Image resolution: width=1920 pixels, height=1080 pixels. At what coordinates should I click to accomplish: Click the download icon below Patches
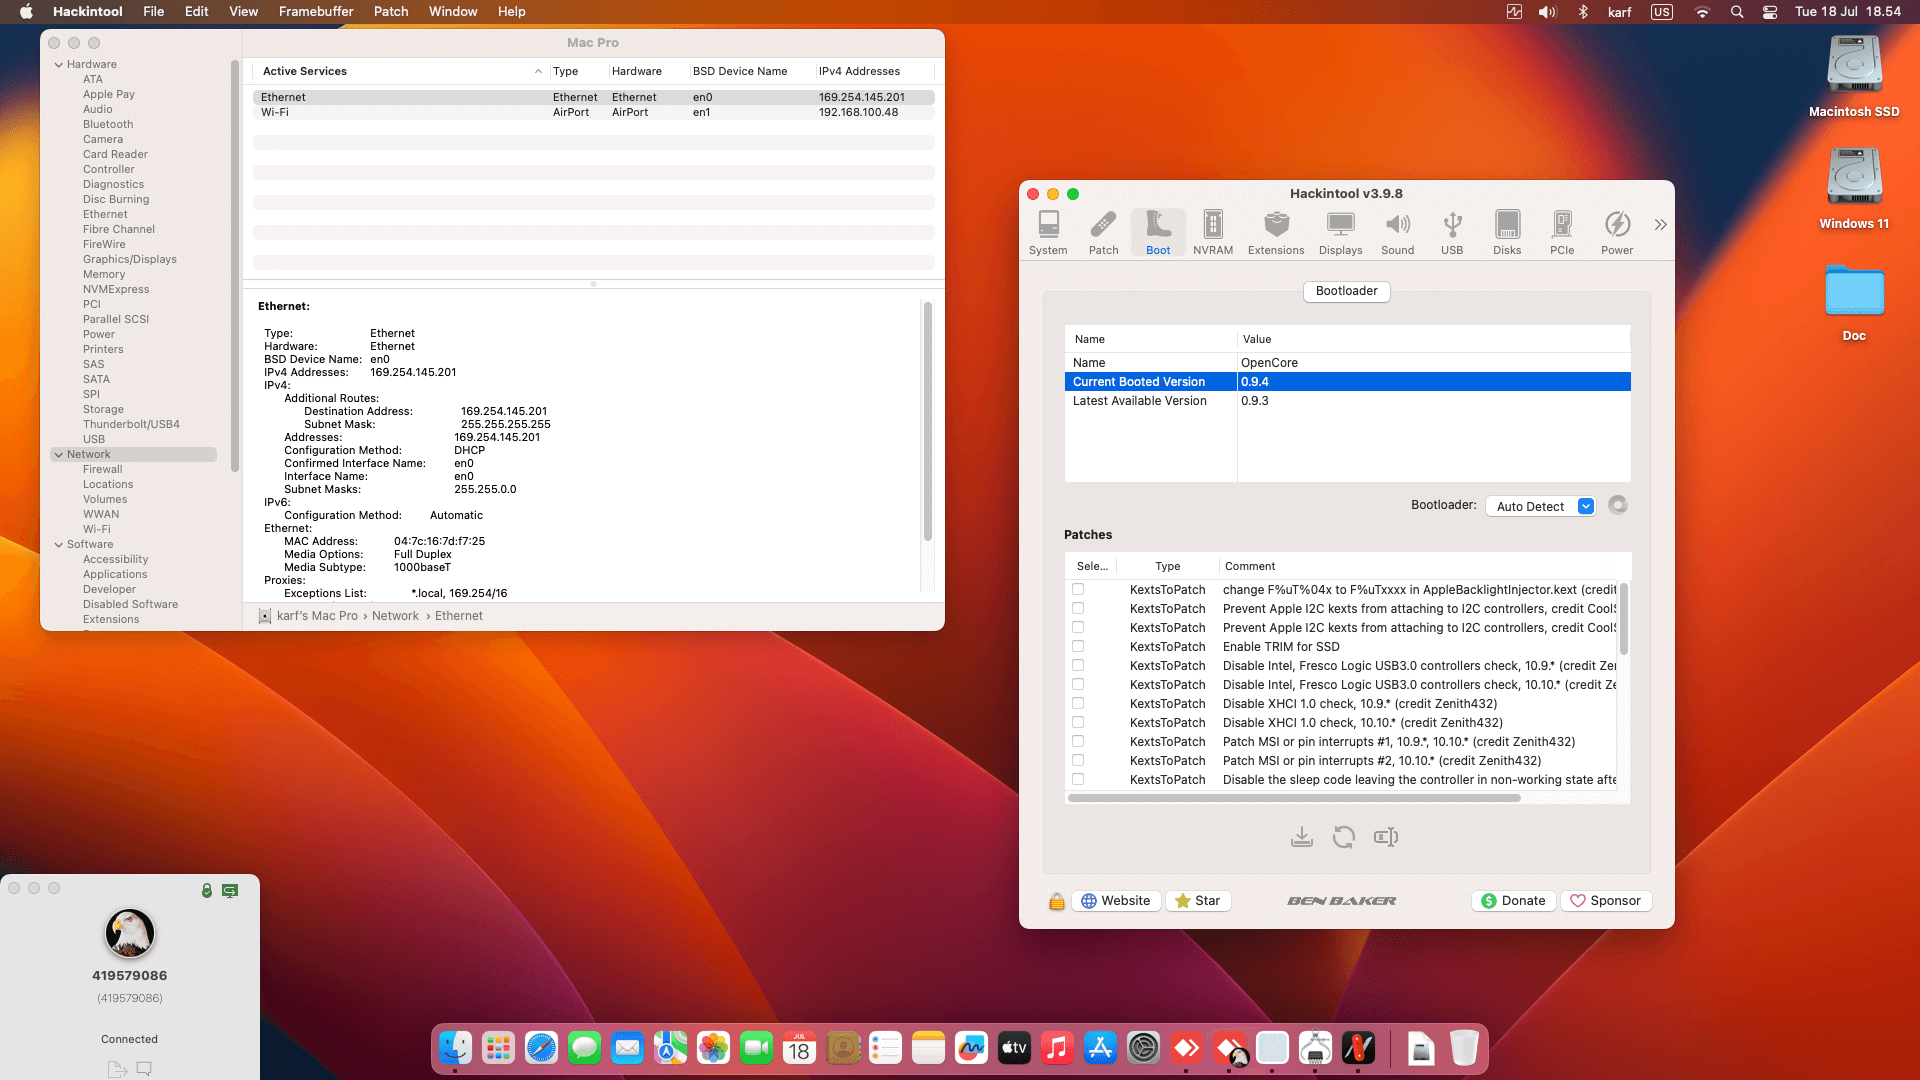click(x=1301, y=837)
